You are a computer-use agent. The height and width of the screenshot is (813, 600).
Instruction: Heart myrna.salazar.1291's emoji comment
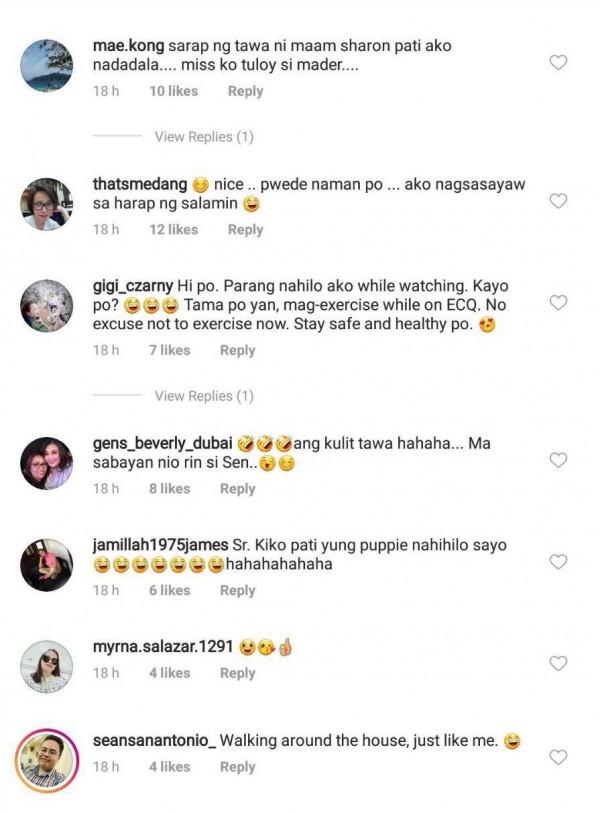(x=559, y=663)
